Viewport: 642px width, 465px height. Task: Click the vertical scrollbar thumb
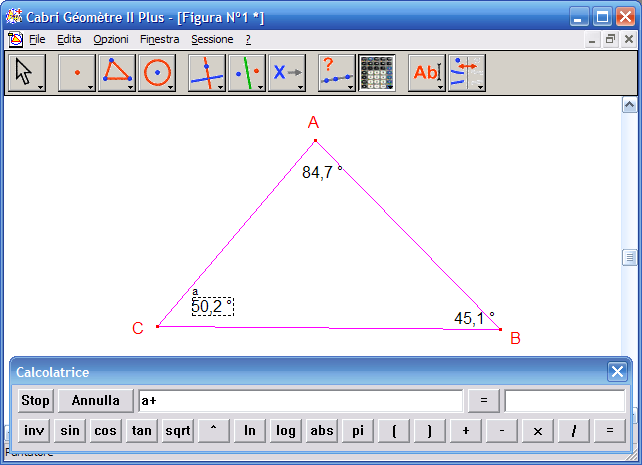pyautogui.click(x=629, y=257)
